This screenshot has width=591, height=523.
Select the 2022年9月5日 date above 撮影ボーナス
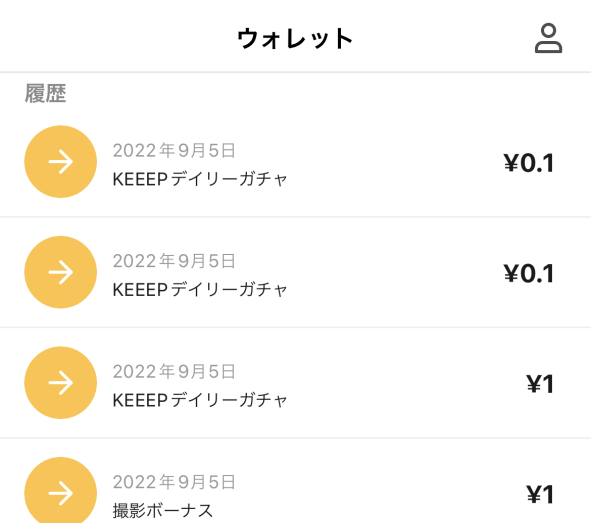point(174,482)
